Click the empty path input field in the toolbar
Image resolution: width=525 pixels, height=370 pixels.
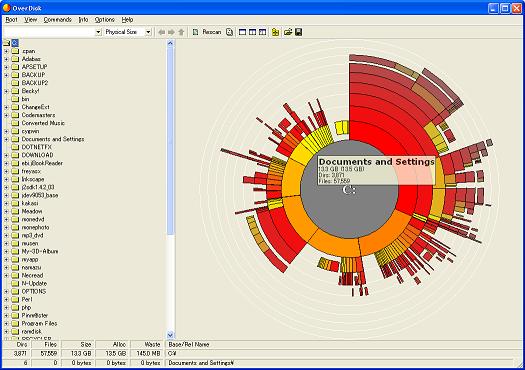pos(49,32)
